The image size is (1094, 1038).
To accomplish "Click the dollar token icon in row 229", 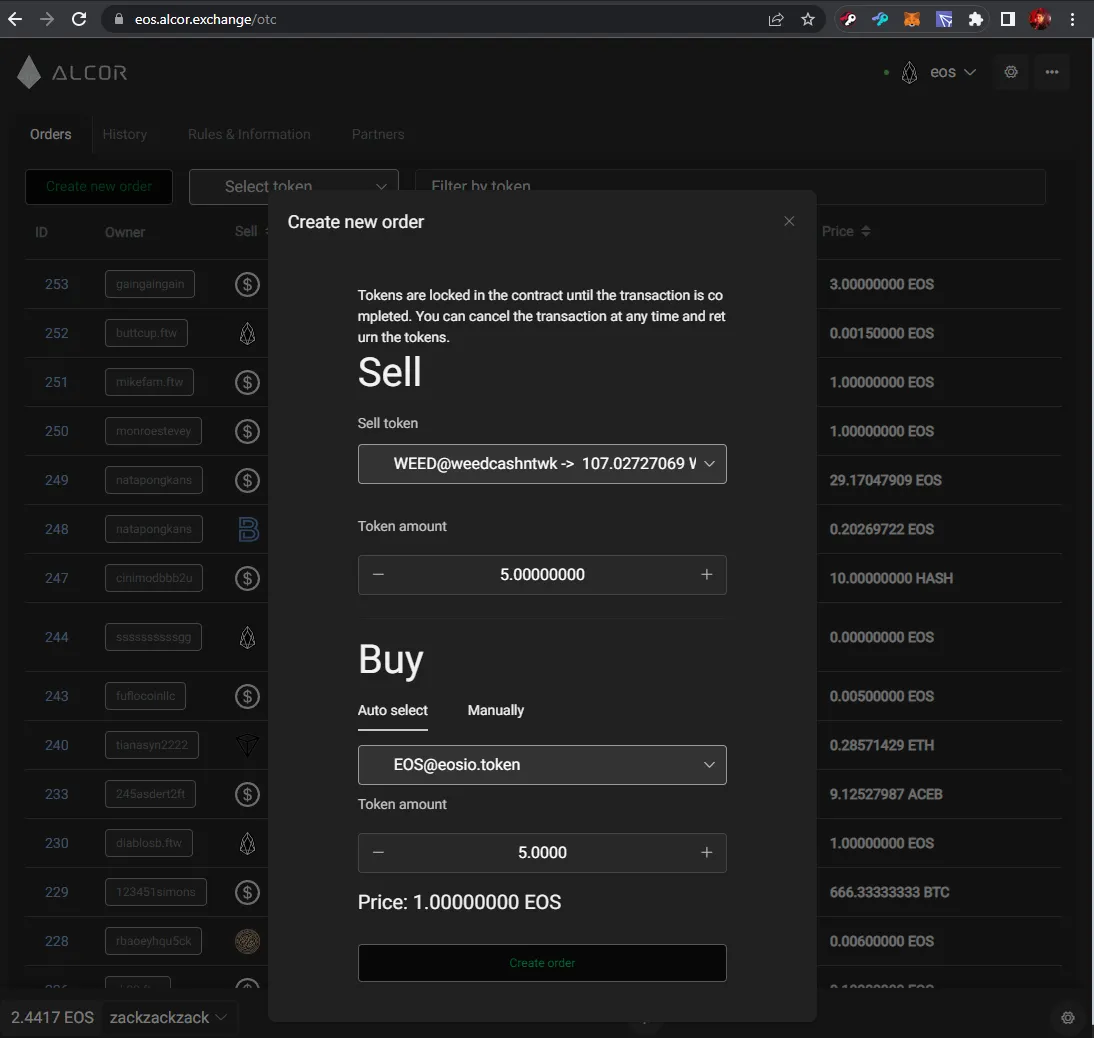I will pos(247,892).
